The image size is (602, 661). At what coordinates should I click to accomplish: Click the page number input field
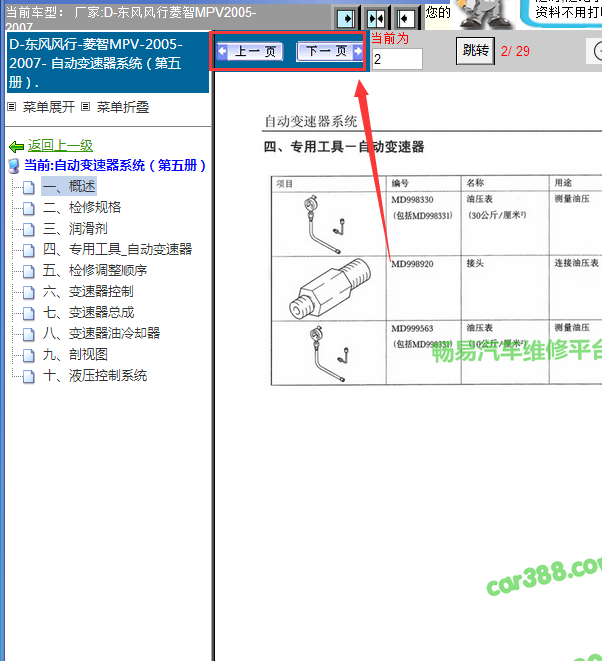point(397,59)
